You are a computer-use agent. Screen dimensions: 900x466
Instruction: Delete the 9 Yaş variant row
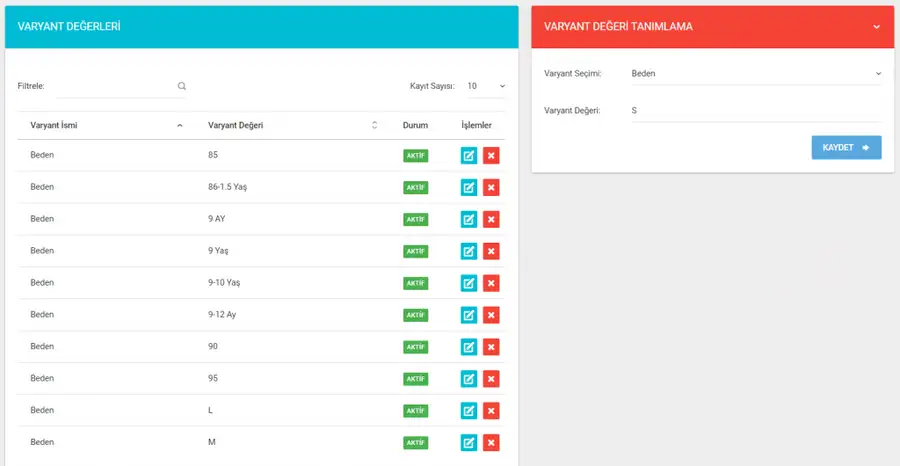pos(491,251)
